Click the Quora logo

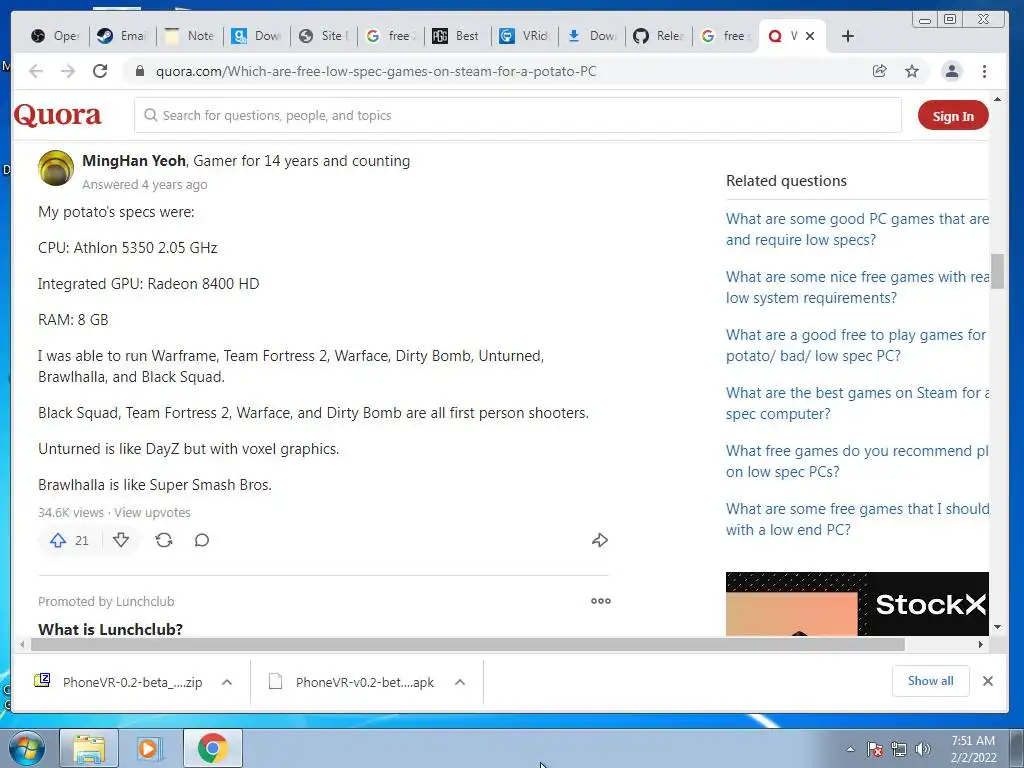(x=57, y=115)
